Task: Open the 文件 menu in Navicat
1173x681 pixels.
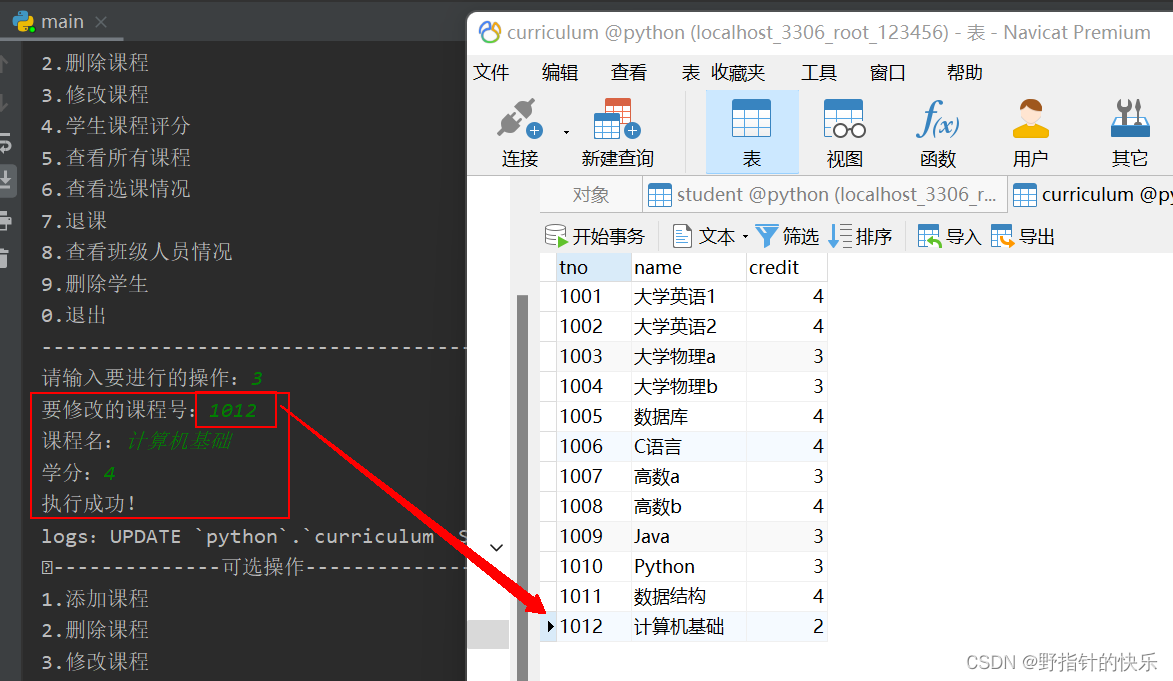Action: coord(491,73)
